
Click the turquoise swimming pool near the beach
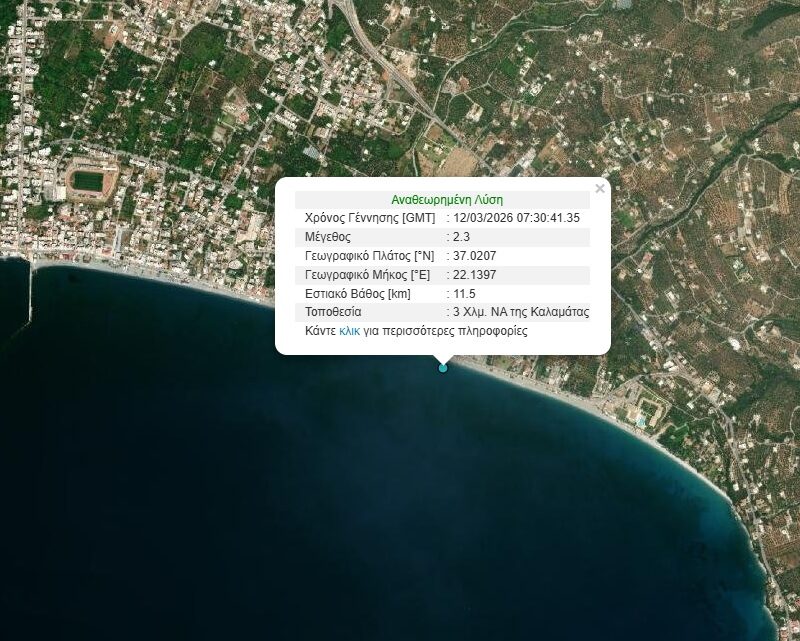[640, 423]
